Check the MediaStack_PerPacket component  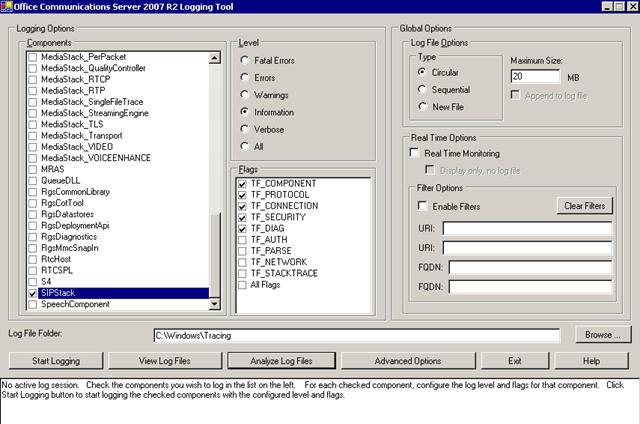33,57
